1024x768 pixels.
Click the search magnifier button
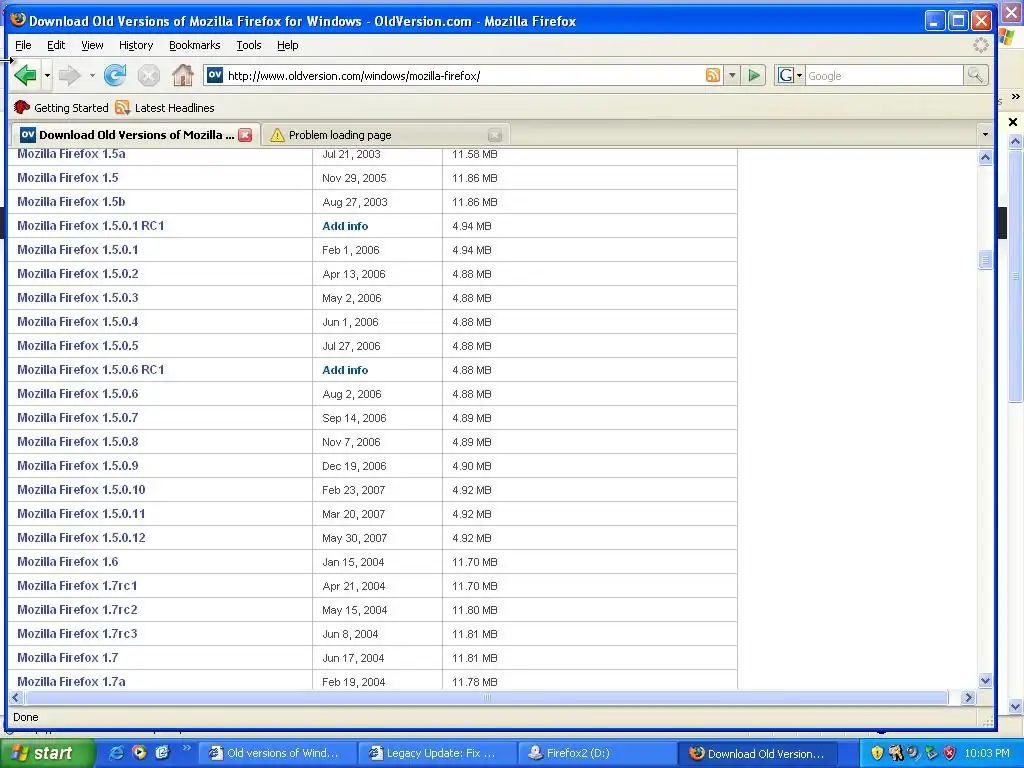click(x=975, y=76)
